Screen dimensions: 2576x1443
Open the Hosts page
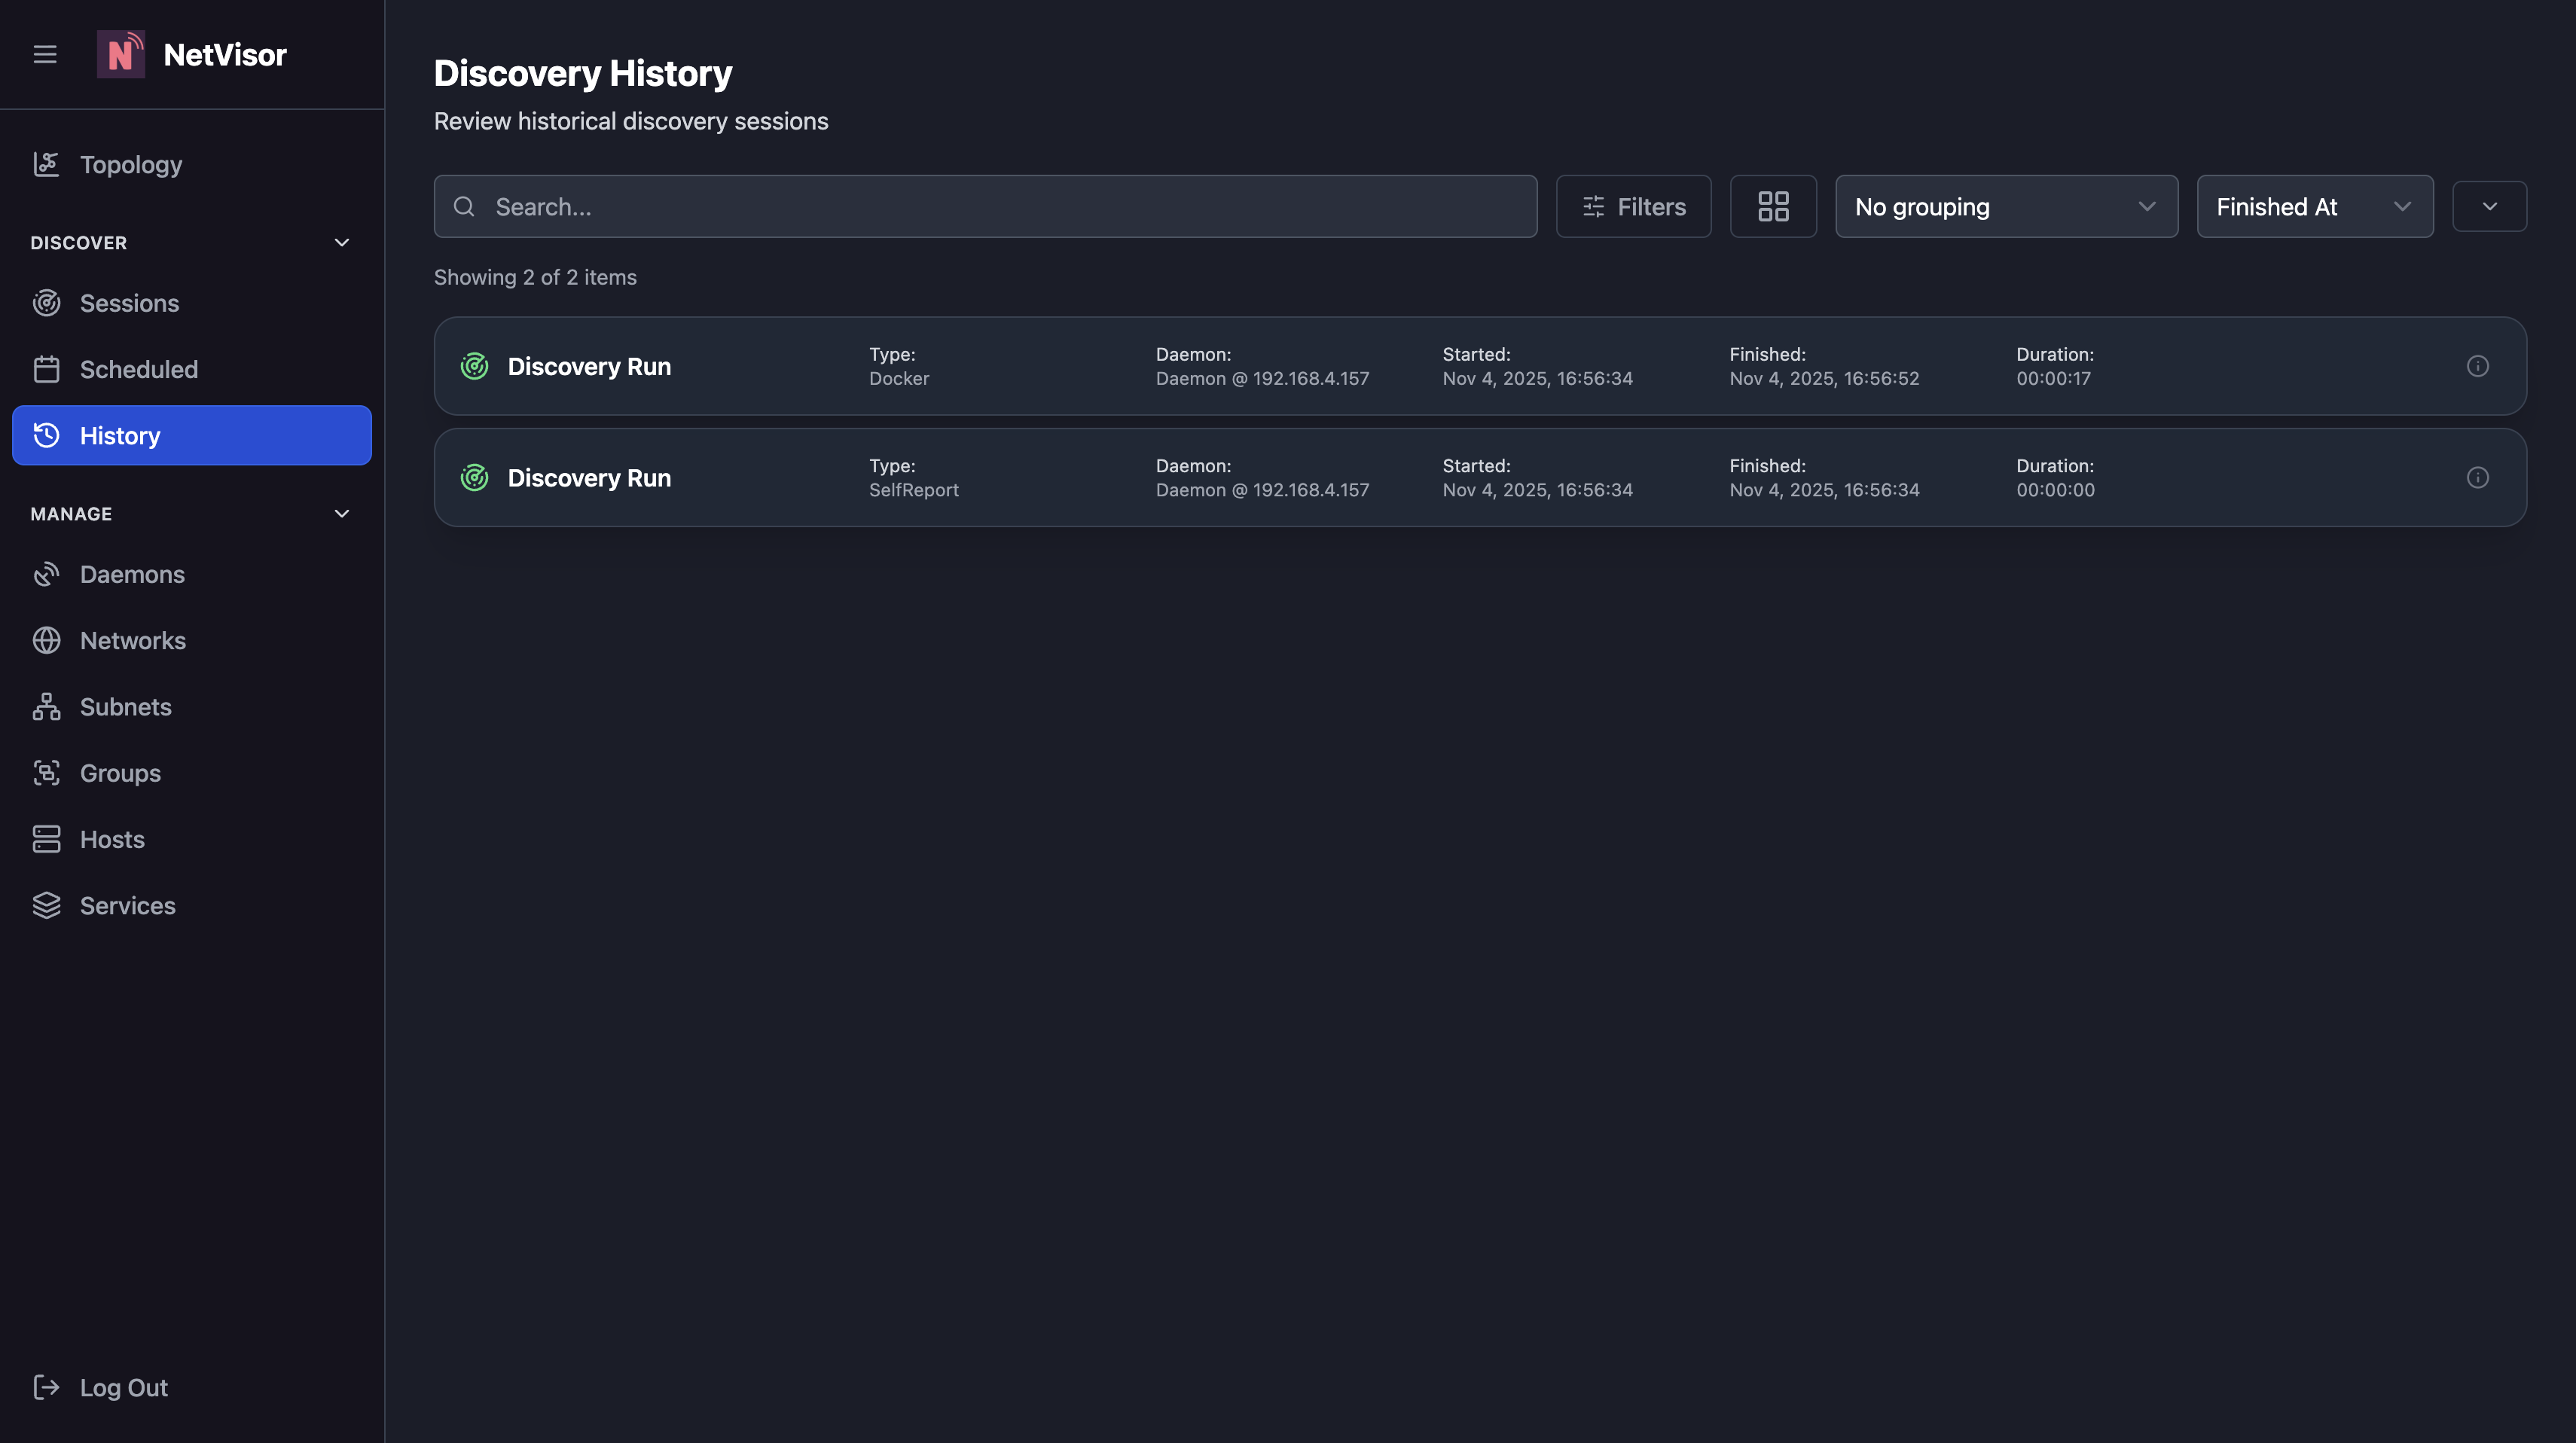pos(192,839)
